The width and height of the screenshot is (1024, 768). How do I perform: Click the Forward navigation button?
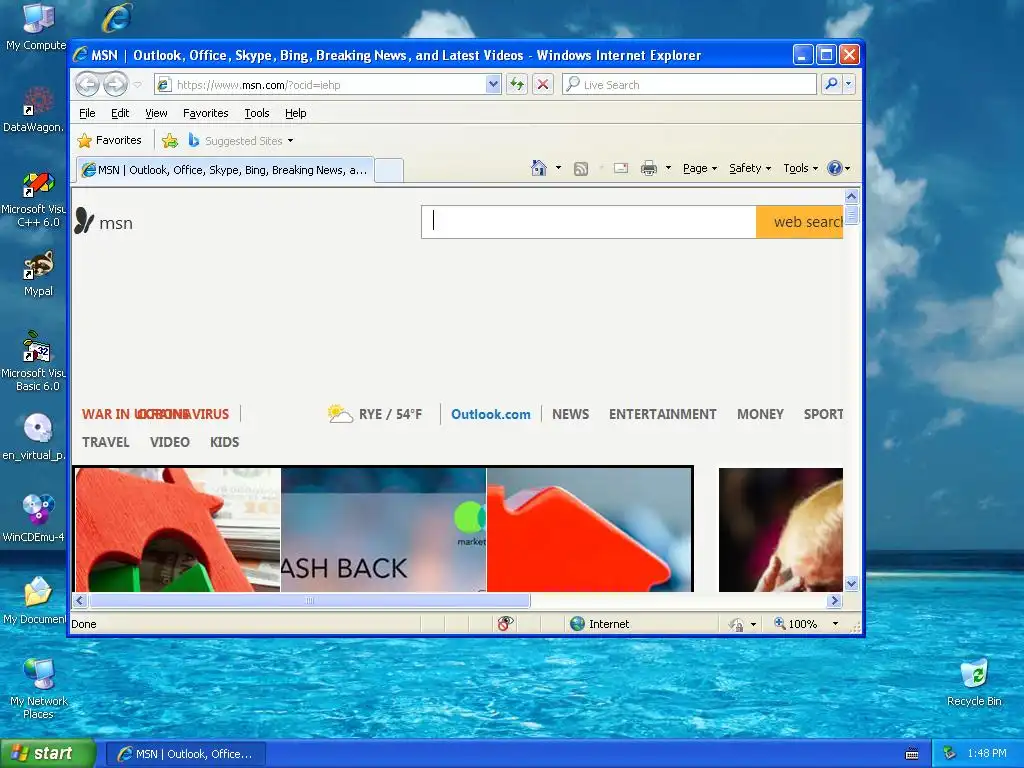pos(116,84)
